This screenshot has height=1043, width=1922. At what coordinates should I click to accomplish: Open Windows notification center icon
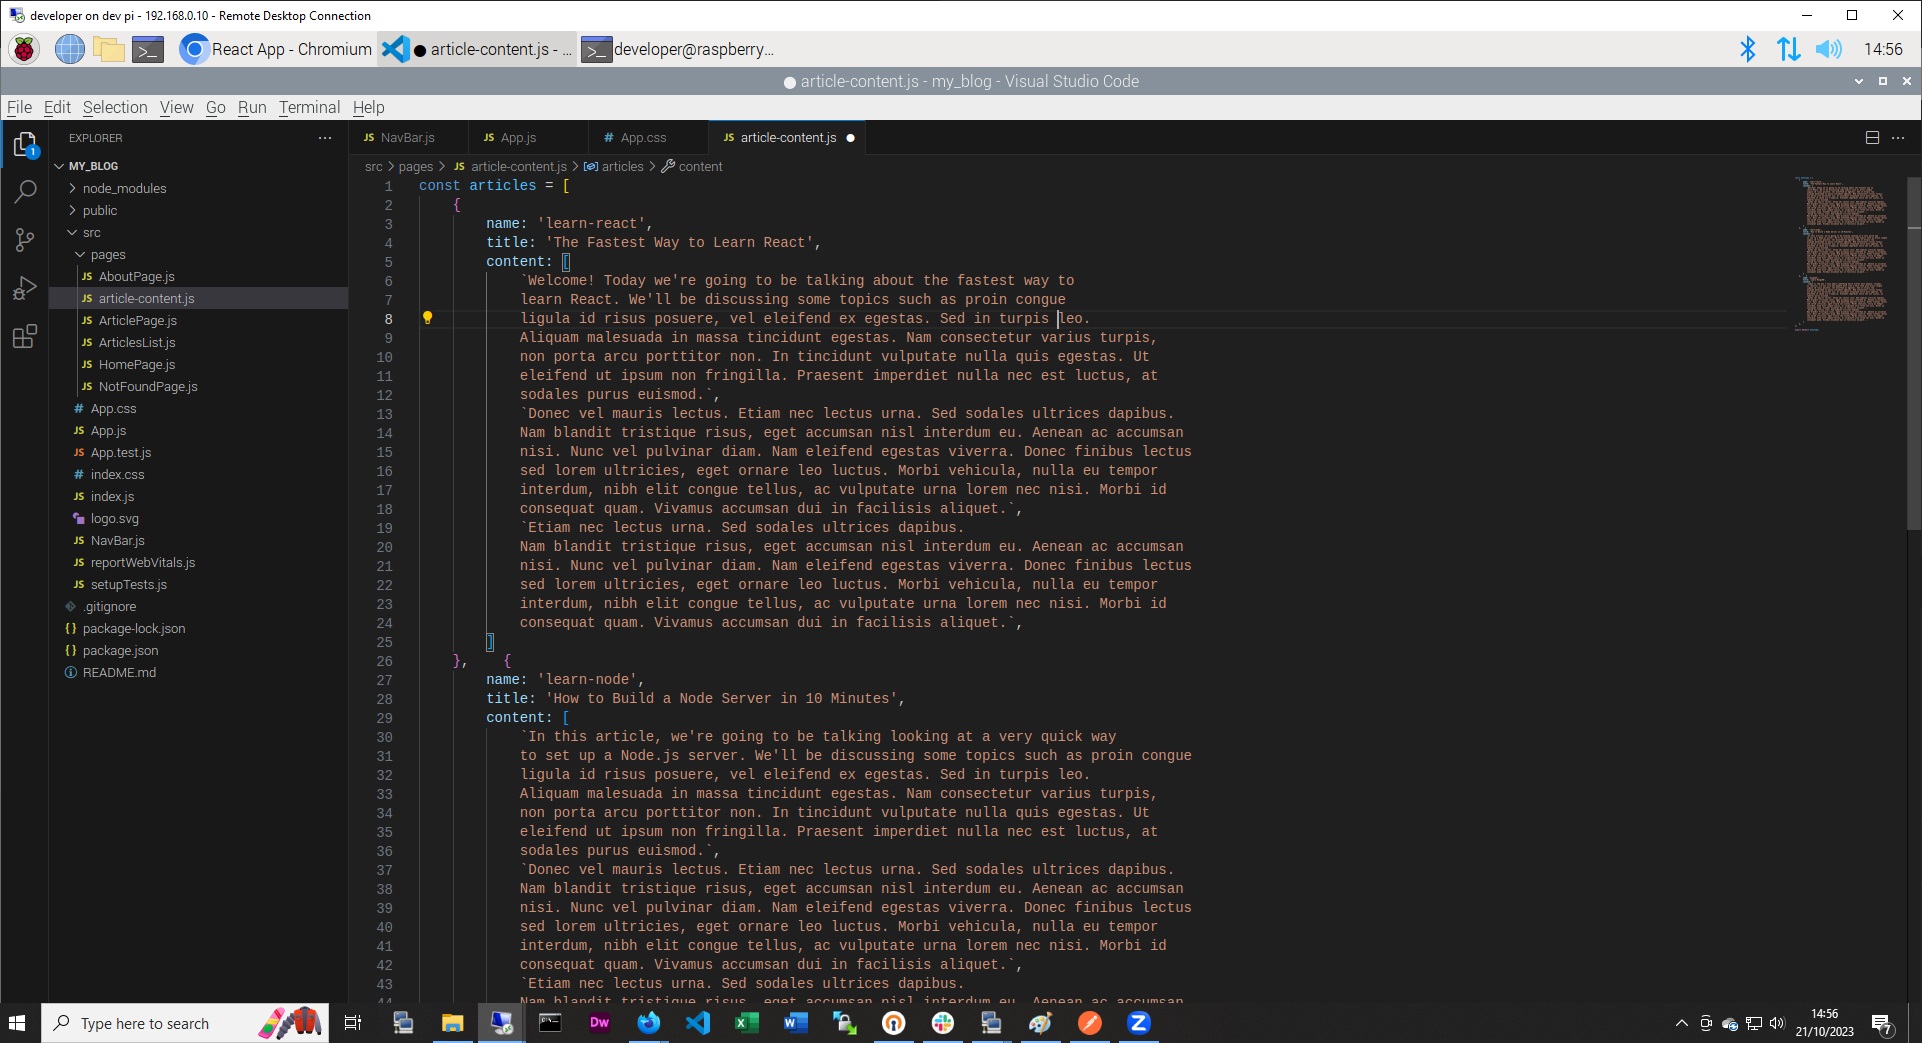click(1882, 1023)
